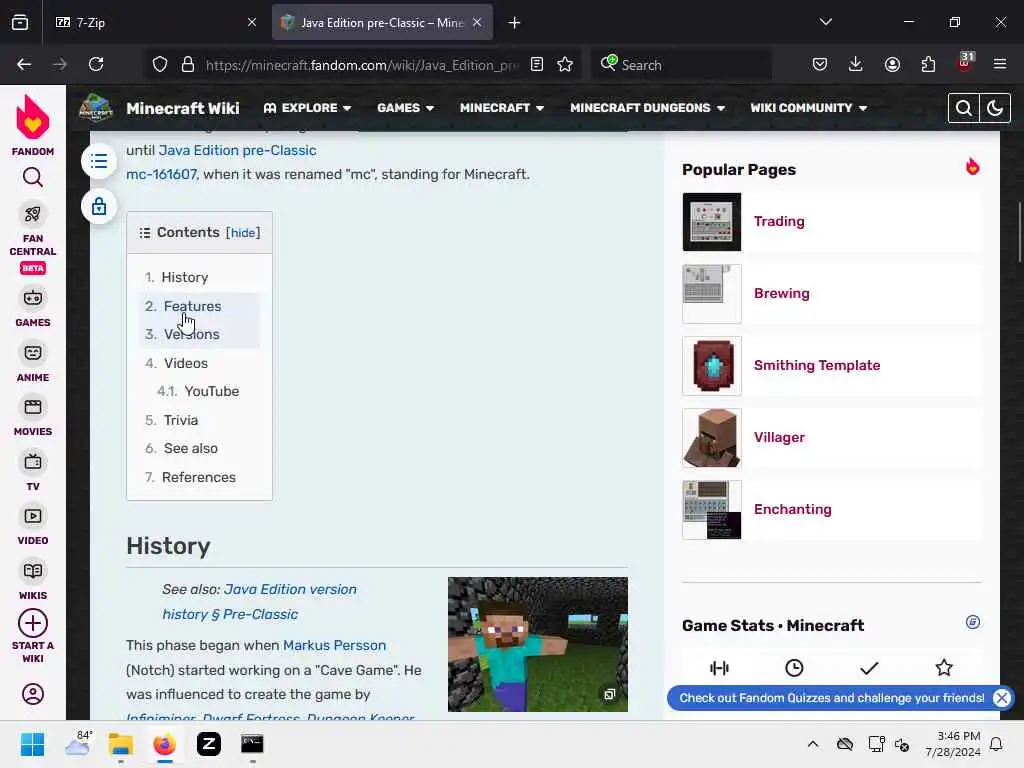The width and height of the screenshot is (1024, 768).
Task: Open the mc-161607 link
Action: tap(161, 174)
